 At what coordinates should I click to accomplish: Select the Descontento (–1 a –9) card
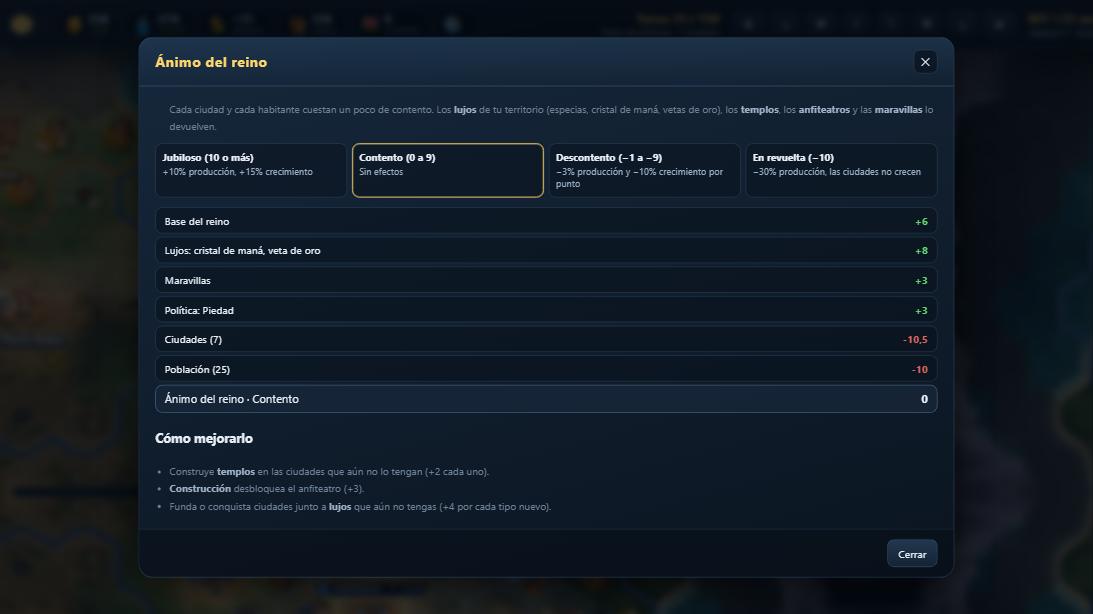tap(644, 170)
